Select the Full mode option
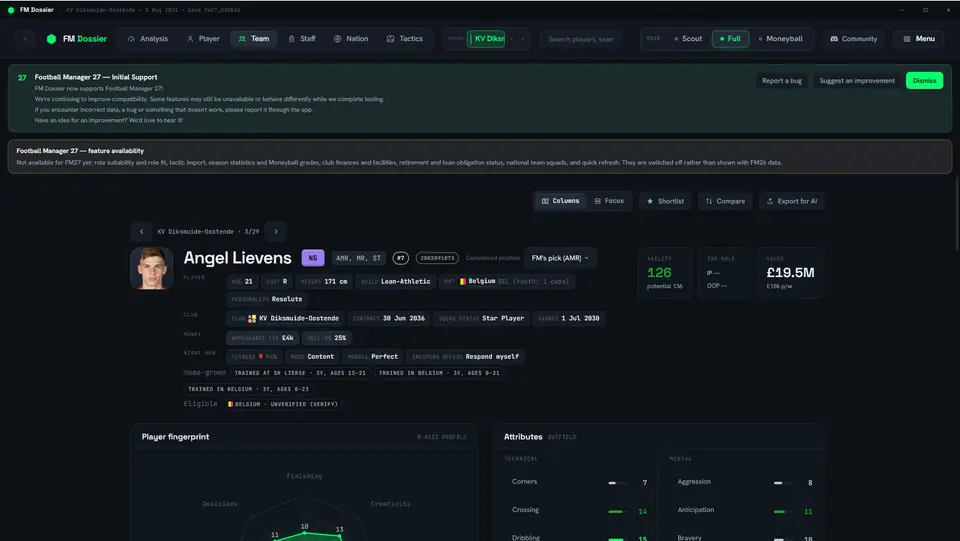 click(x=730, y=39)
